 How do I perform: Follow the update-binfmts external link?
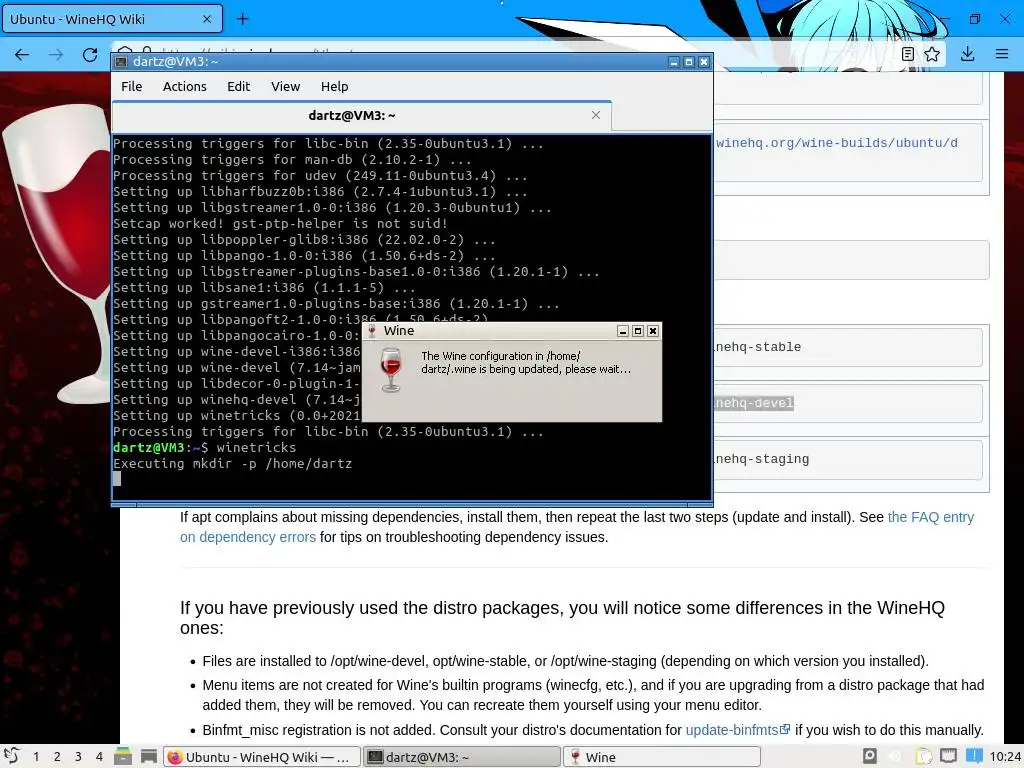click(738, 730)
